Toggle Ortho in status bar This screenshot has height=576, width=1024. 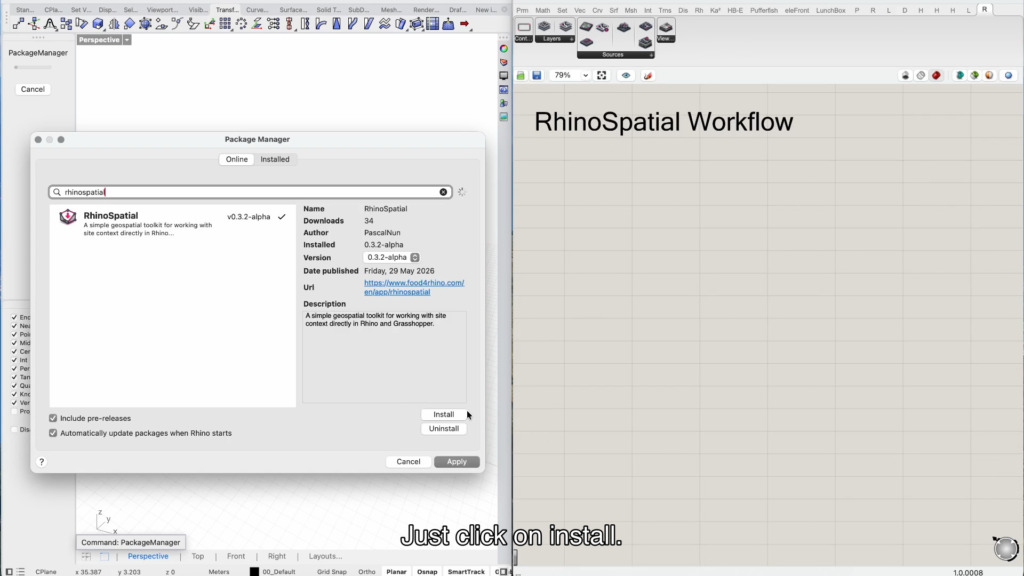(x=367, y=571)
